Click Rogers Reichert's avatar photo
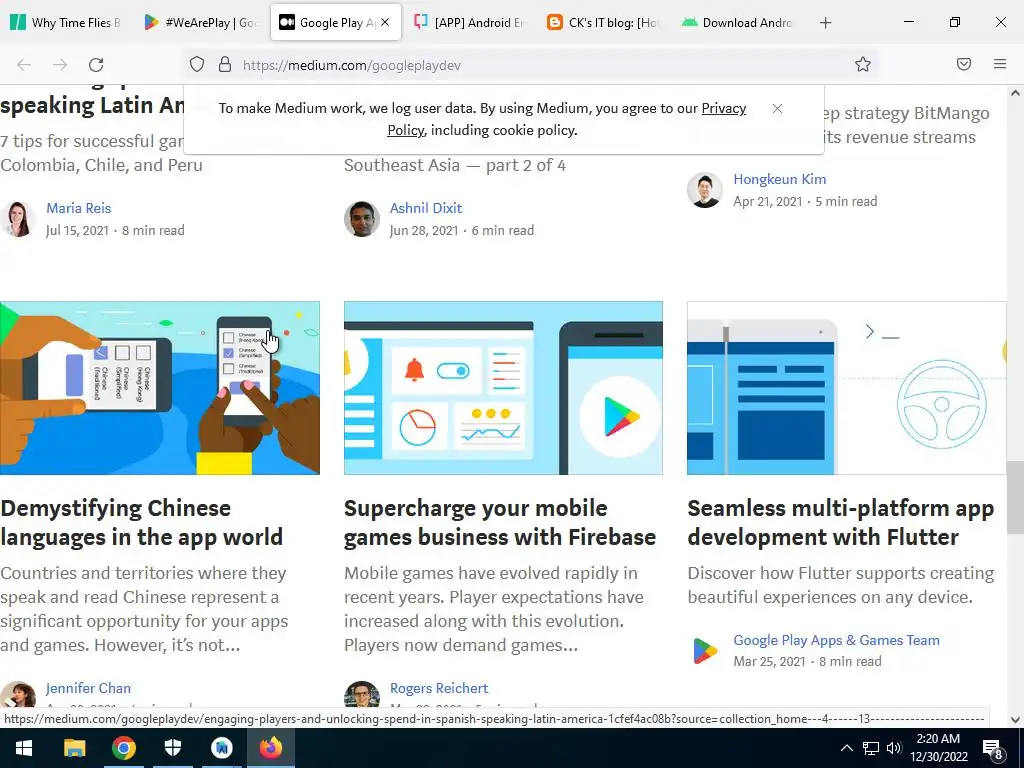This screenshot has height=768, width=1024. click(362, 694)
